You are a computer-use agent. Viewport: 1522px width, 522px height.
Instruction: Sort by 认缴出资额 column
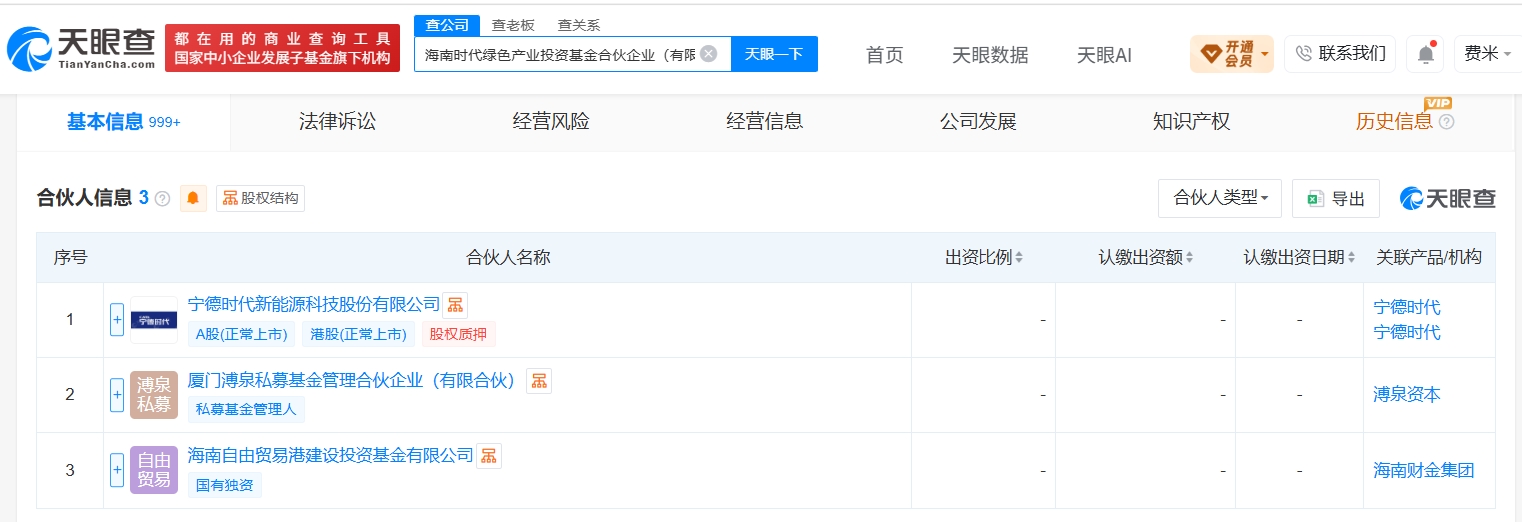click(1189, 258)
